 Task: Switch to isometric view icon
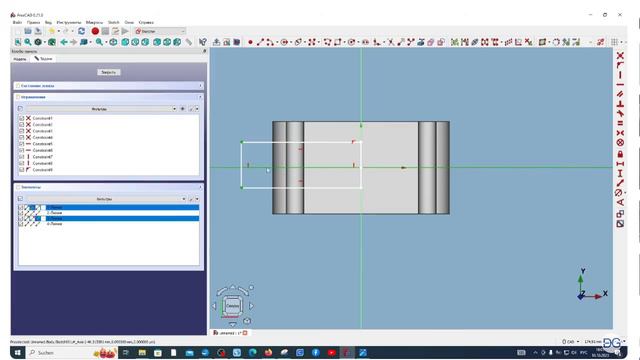113,42
